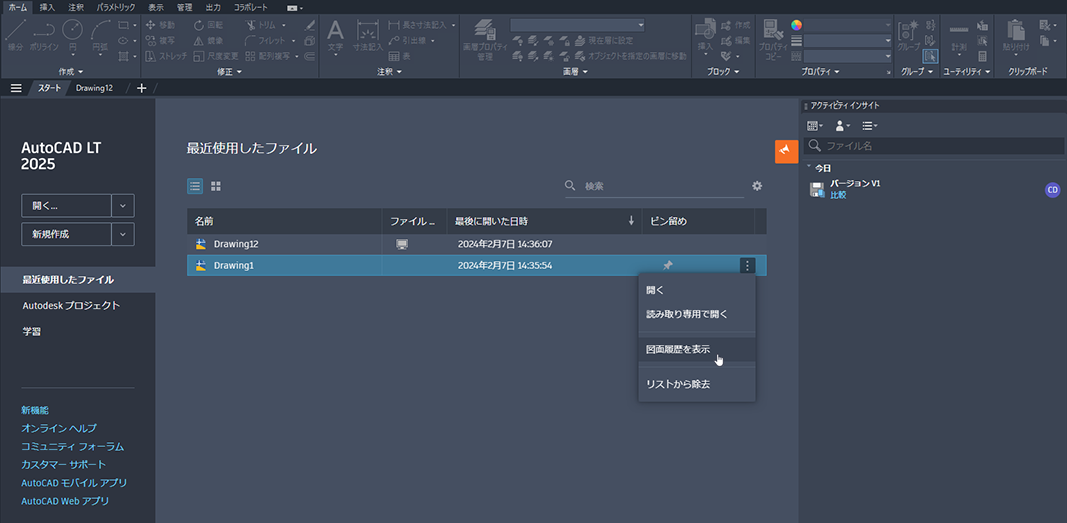1067x523 pixels.
Task: Select the Drawing12 row in recent files
Action: (x=476, y=244)
